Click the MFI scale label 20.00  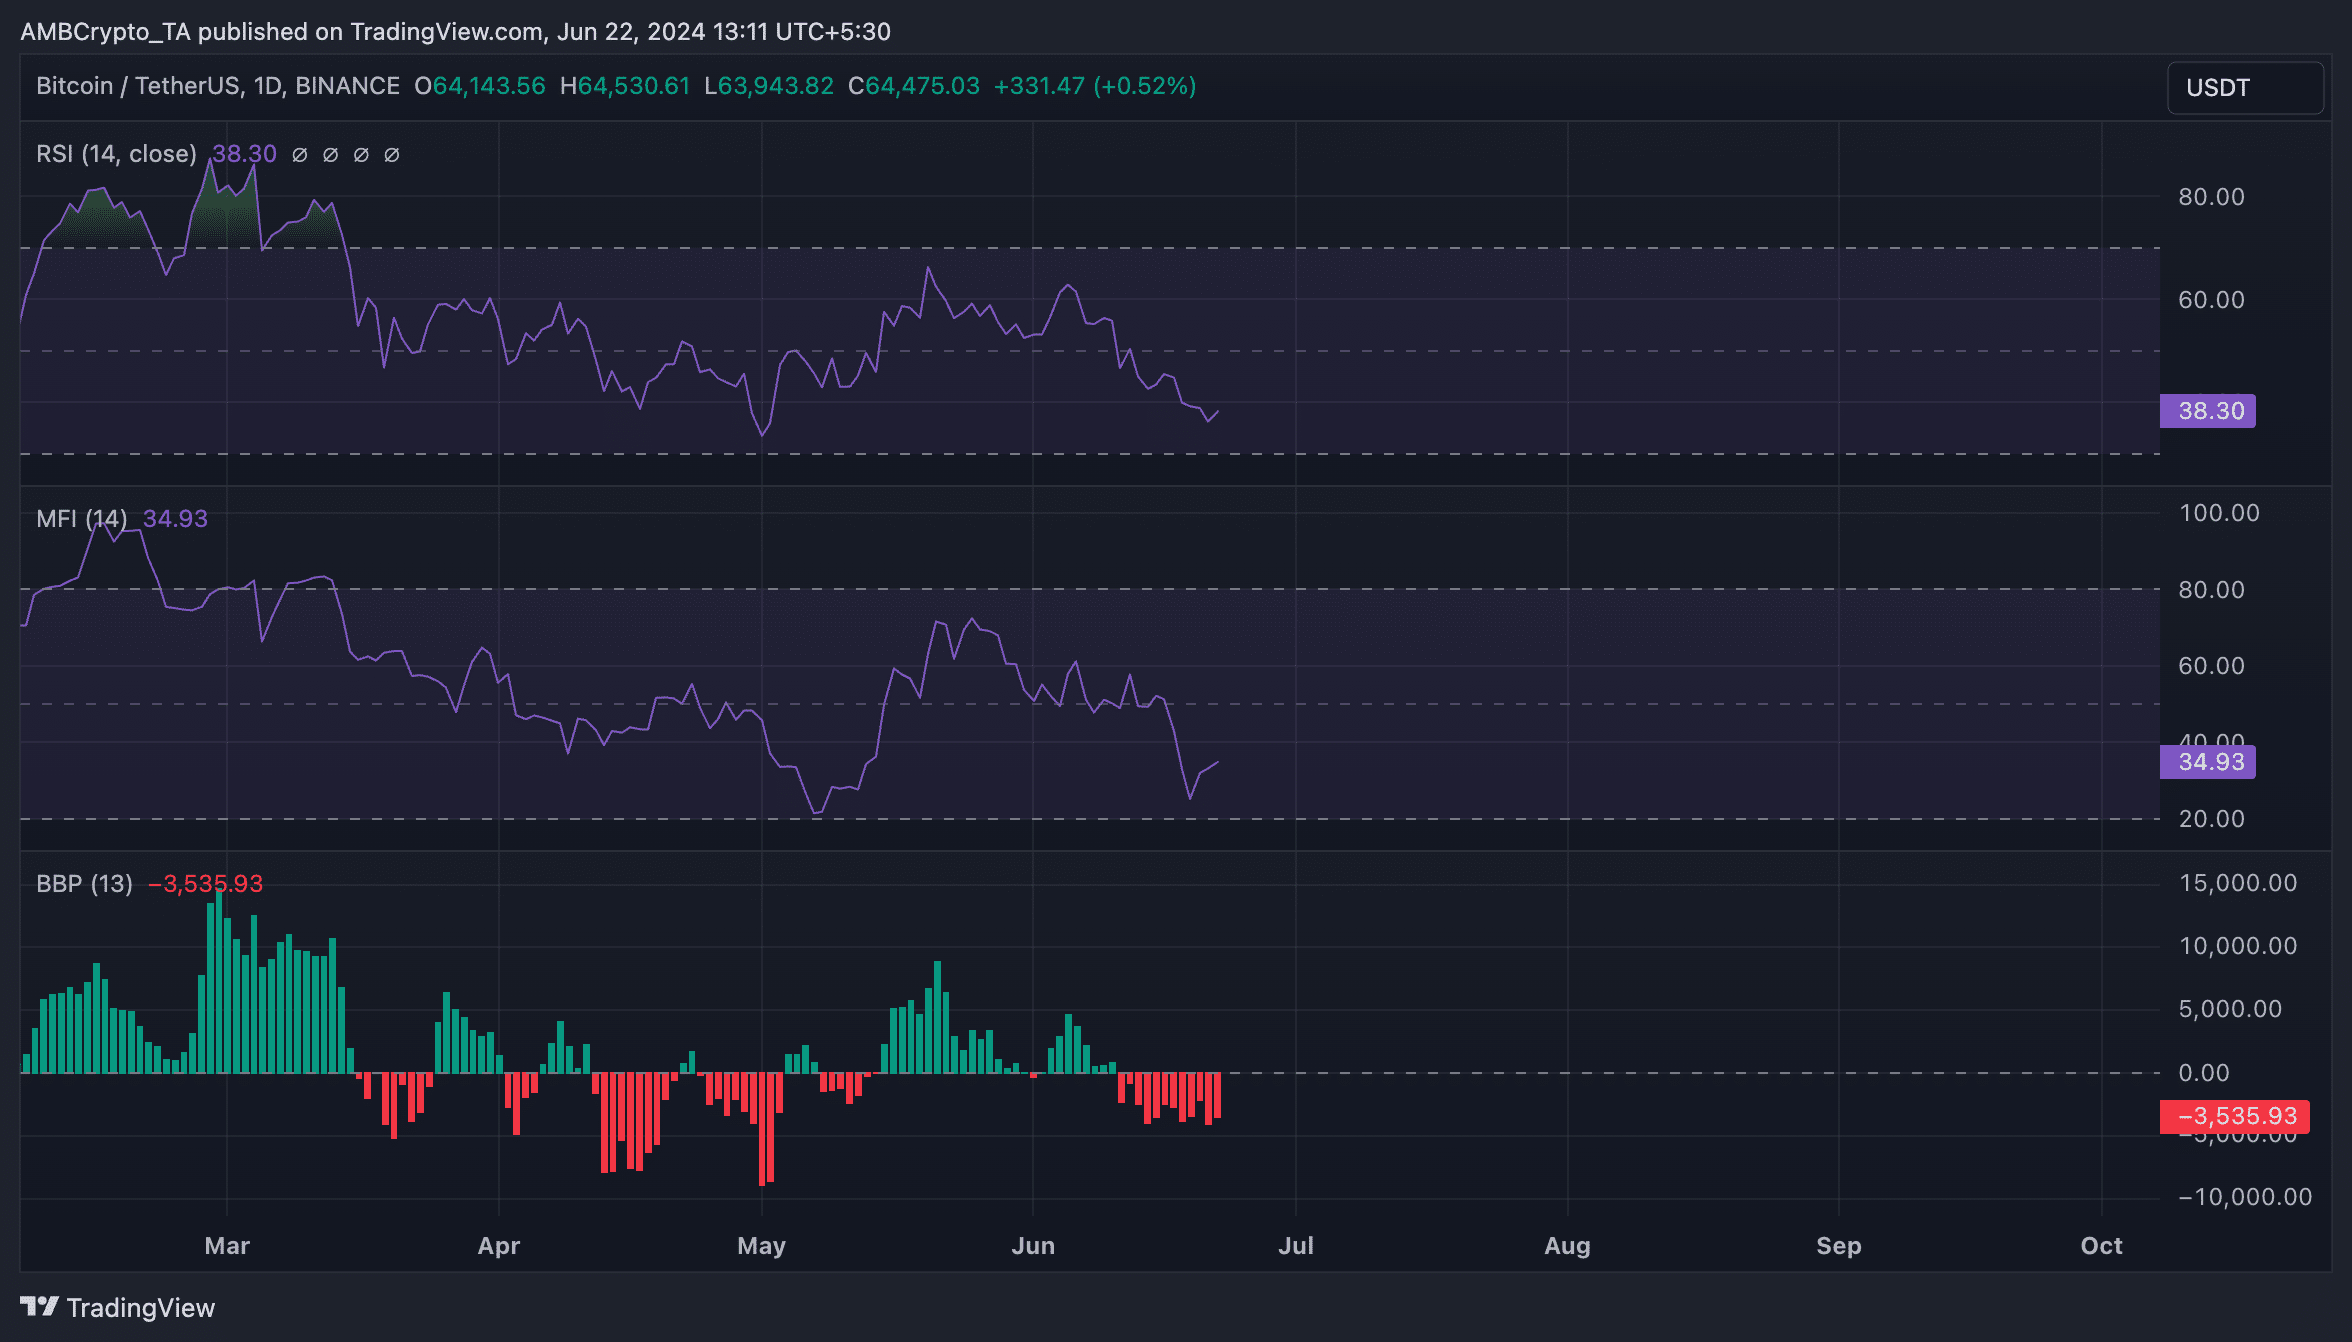(2211, 819)
